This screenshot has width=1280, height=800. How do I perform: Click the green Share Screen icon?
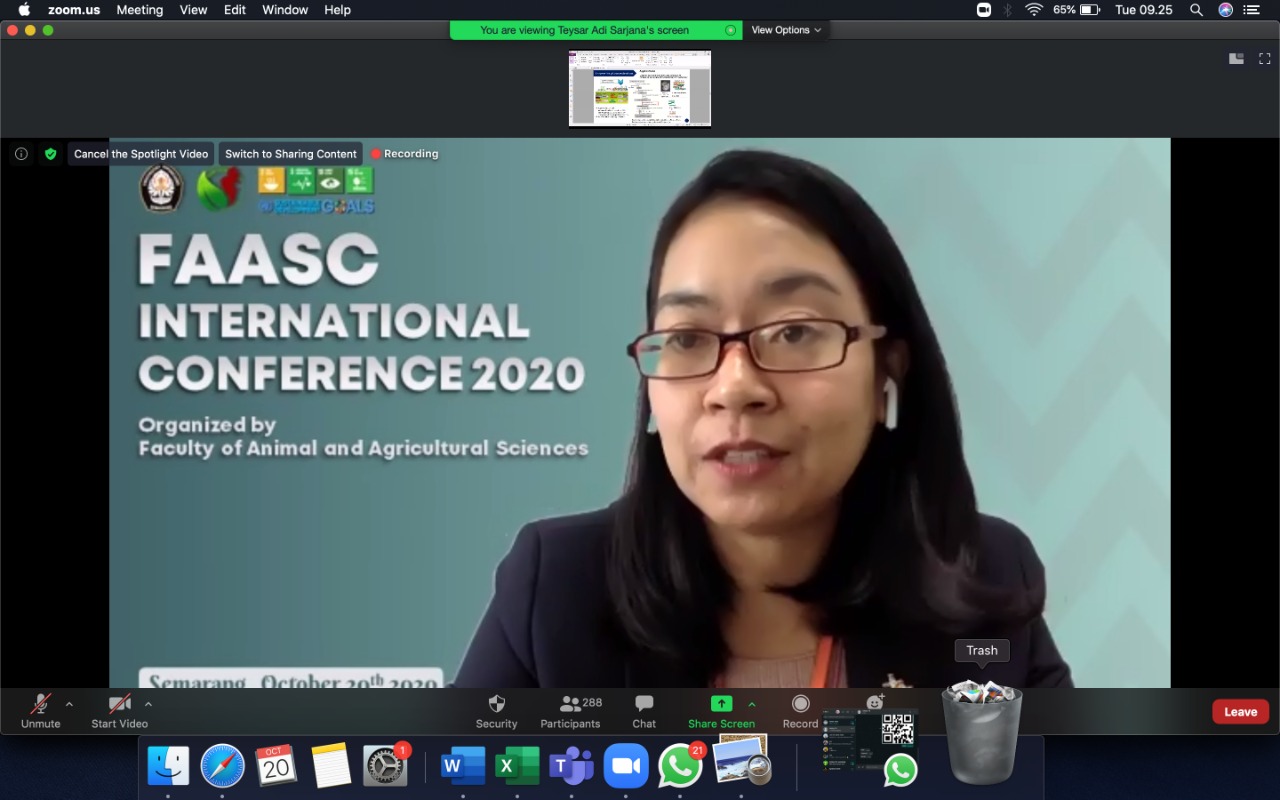[721, 704]
